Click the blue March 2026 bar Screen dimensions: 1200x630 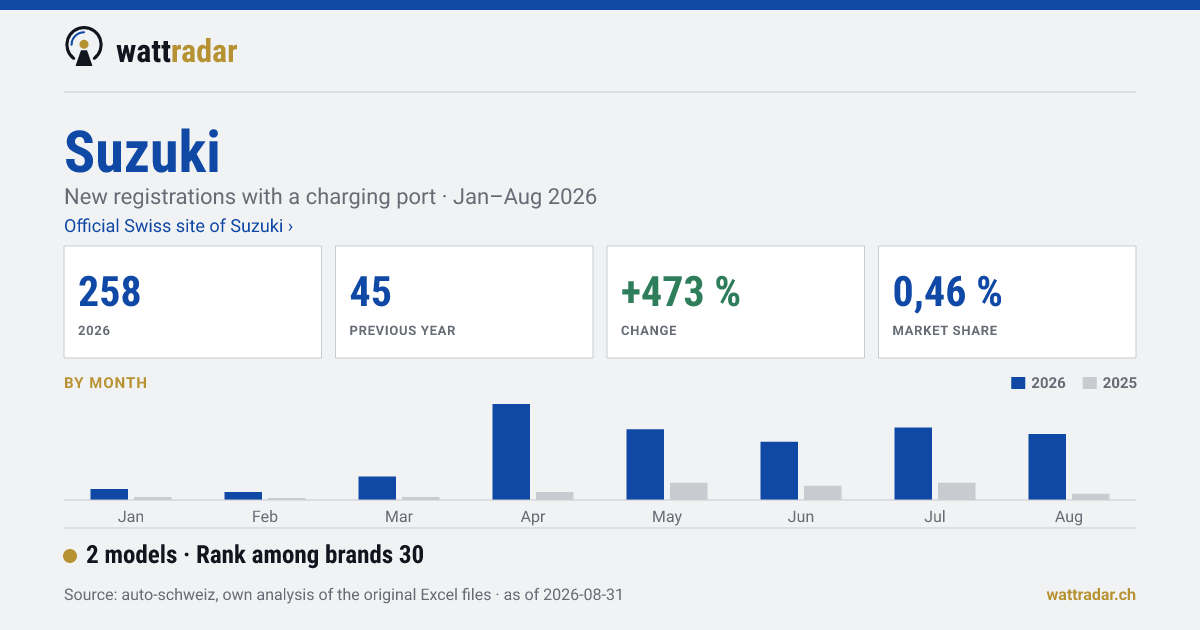[x=377, y=488]
